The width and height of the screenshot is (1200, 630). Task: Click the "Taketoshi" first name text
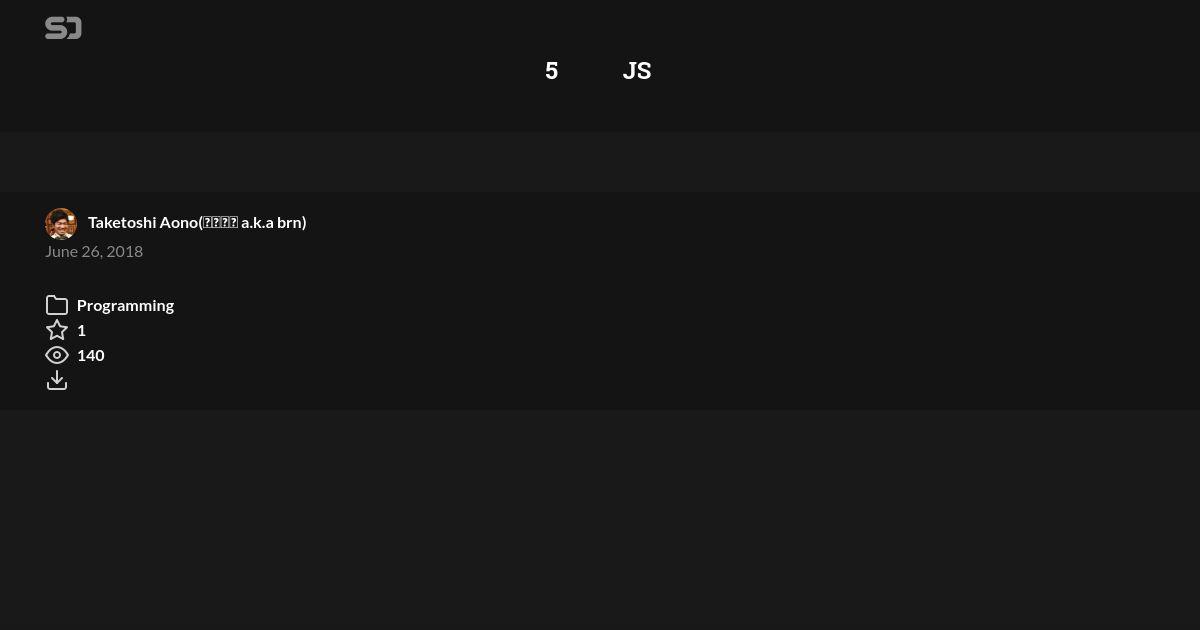122,222
